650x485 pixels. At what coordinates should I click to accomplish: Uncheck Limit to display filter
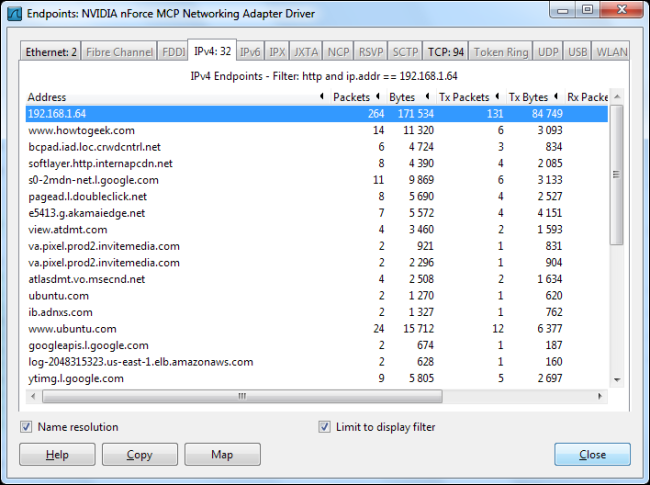tap(324, 427)
